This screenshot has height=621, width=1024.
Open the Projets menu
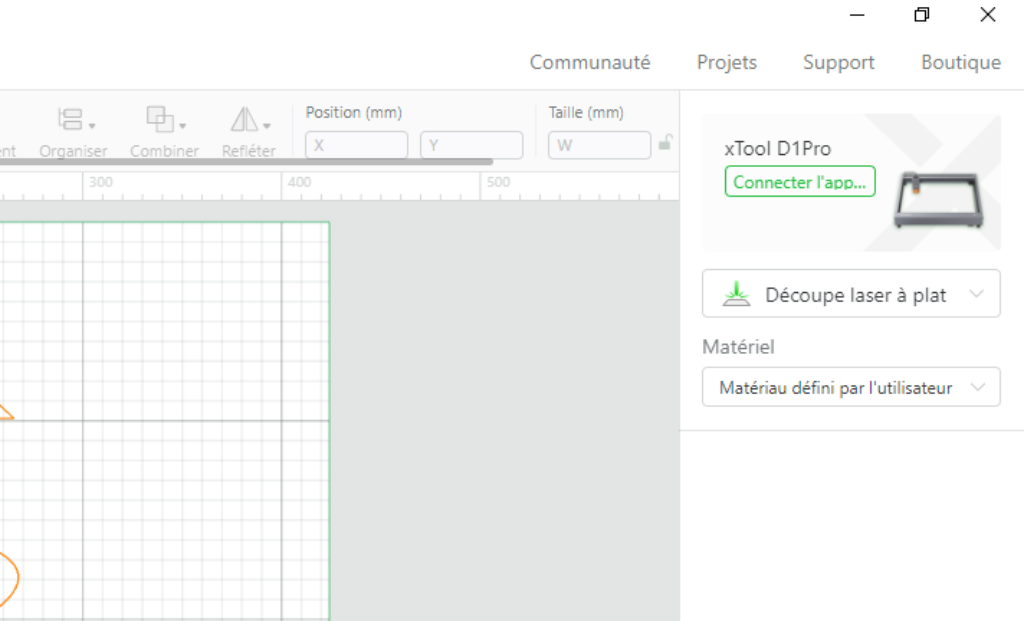(x=727, y=62)
